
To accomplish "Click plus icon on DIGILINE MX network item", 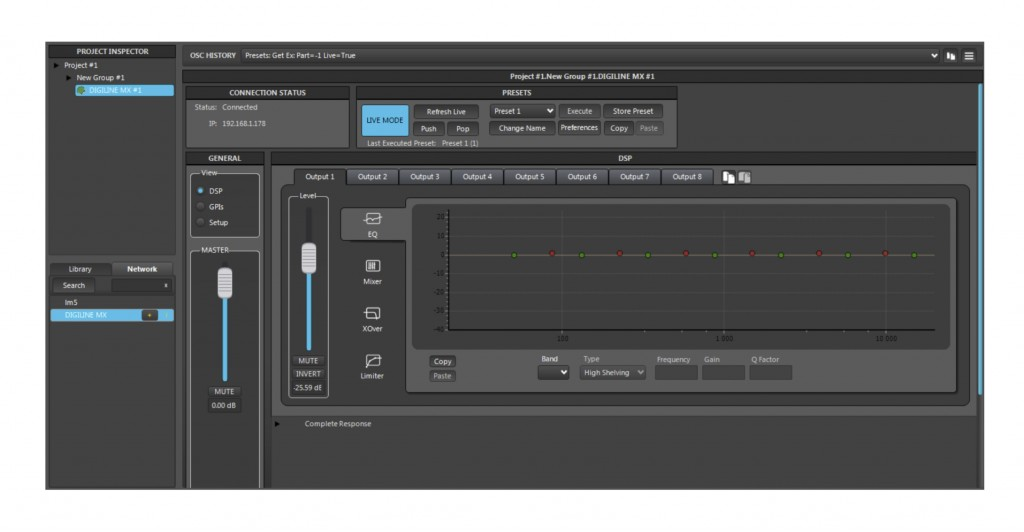I will point(149,315).
